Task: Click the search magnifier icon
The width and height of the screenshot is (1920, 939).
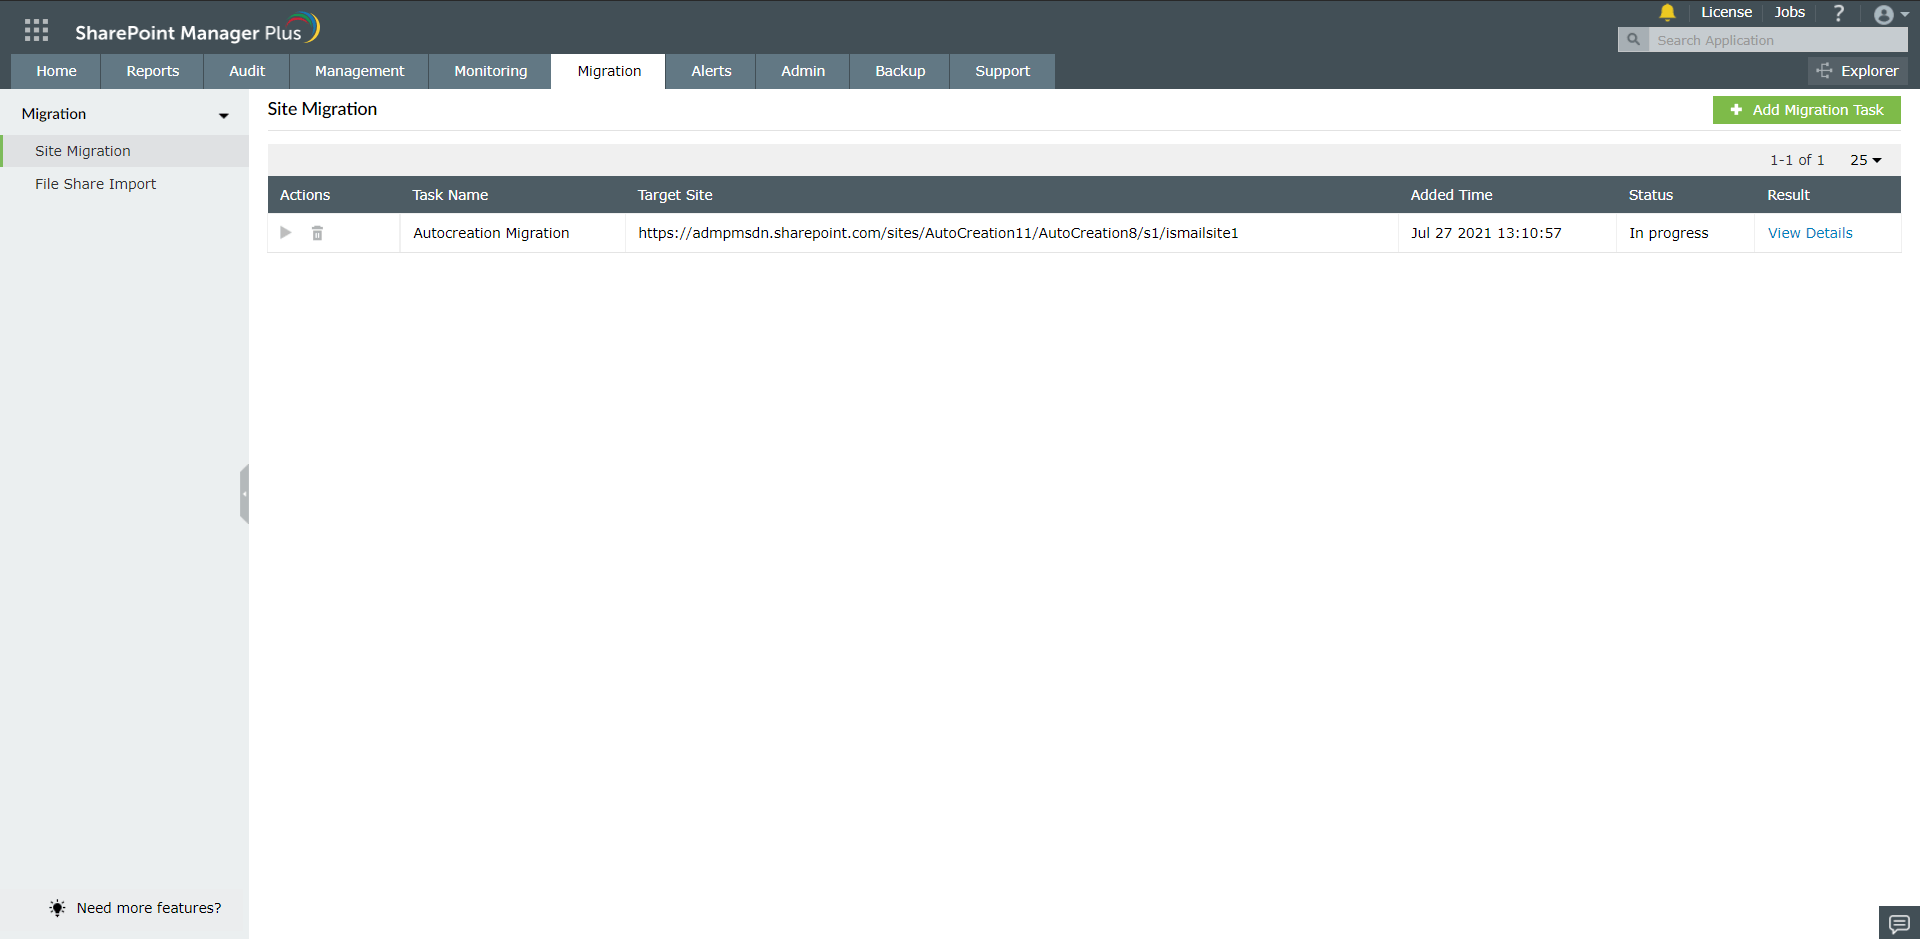Action: point(1633,39)
